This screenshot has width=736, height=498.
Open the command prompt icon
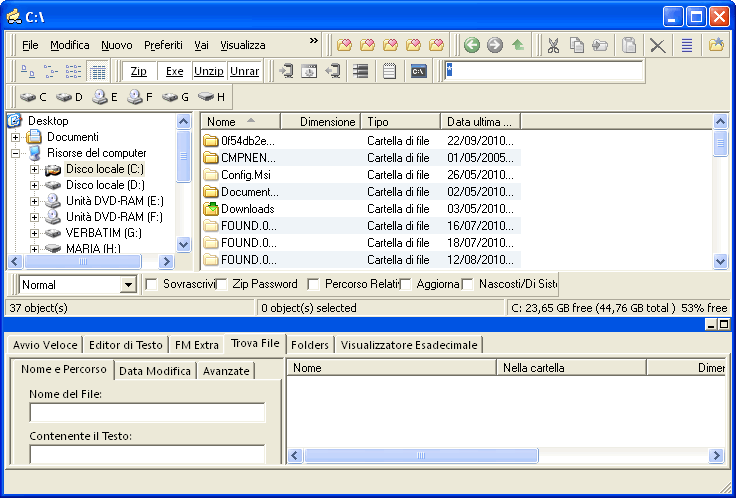click(420, 71)
